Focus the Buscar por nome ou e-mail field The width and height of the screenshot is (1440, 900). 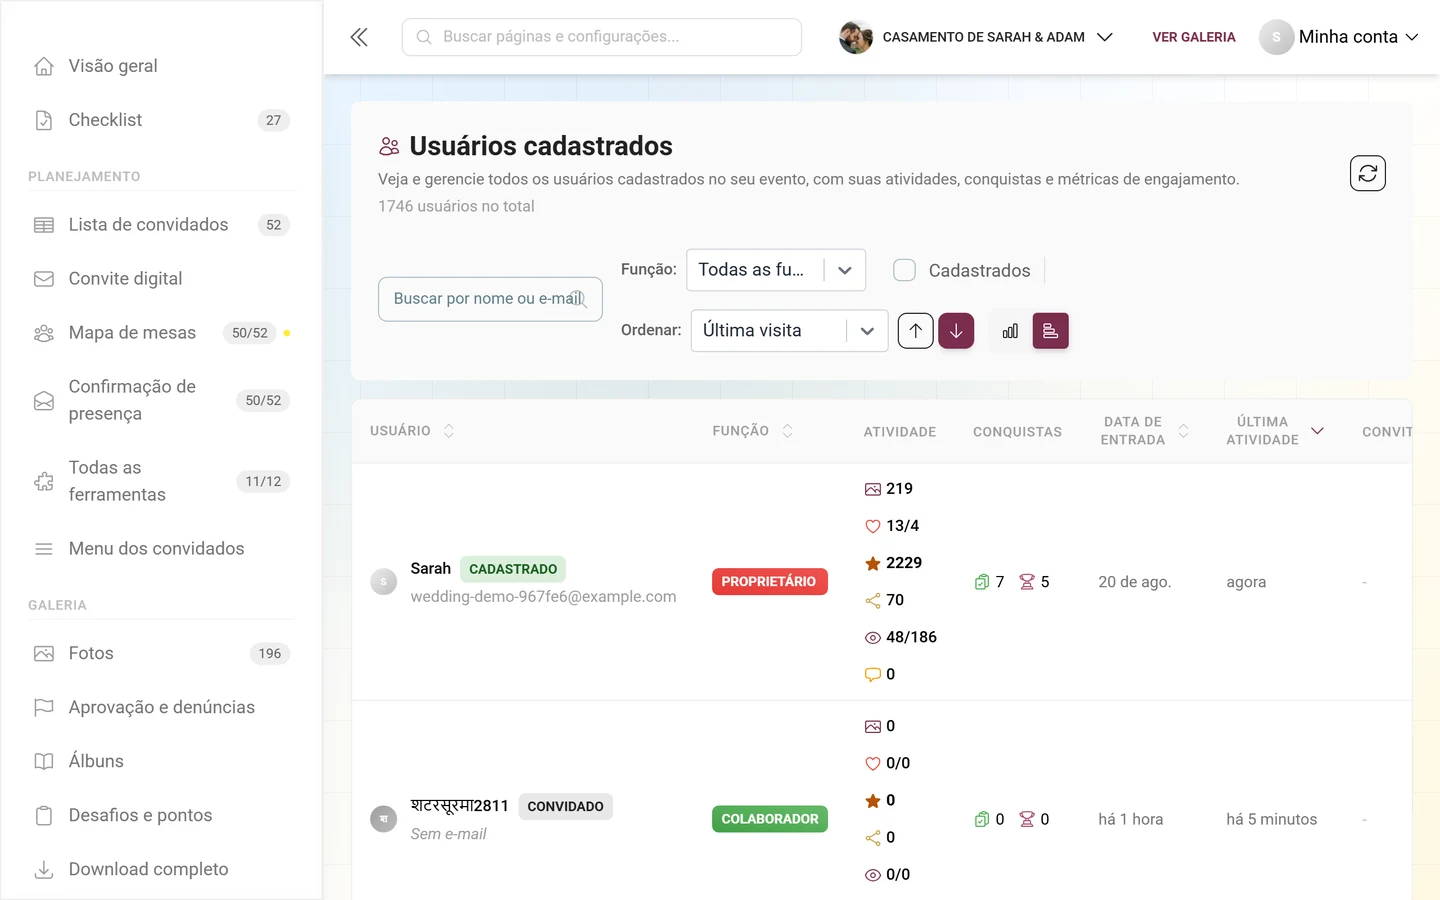click(490, 299)
